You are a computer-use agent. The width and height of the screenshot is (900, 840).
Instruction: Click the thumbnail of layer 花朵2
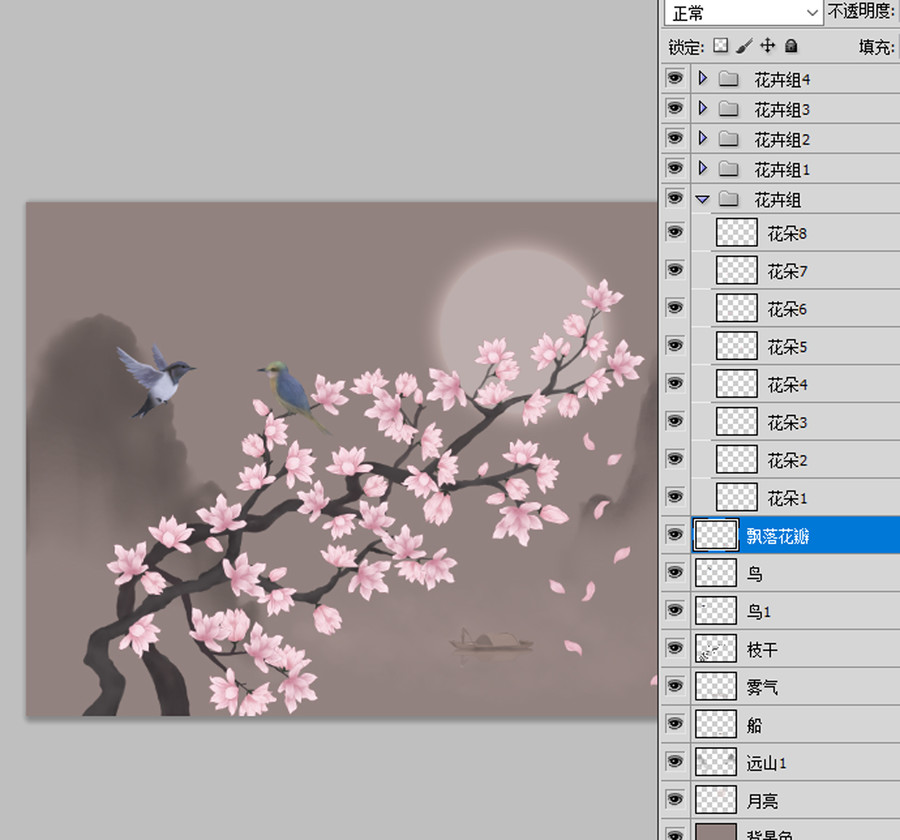(737, 460)
